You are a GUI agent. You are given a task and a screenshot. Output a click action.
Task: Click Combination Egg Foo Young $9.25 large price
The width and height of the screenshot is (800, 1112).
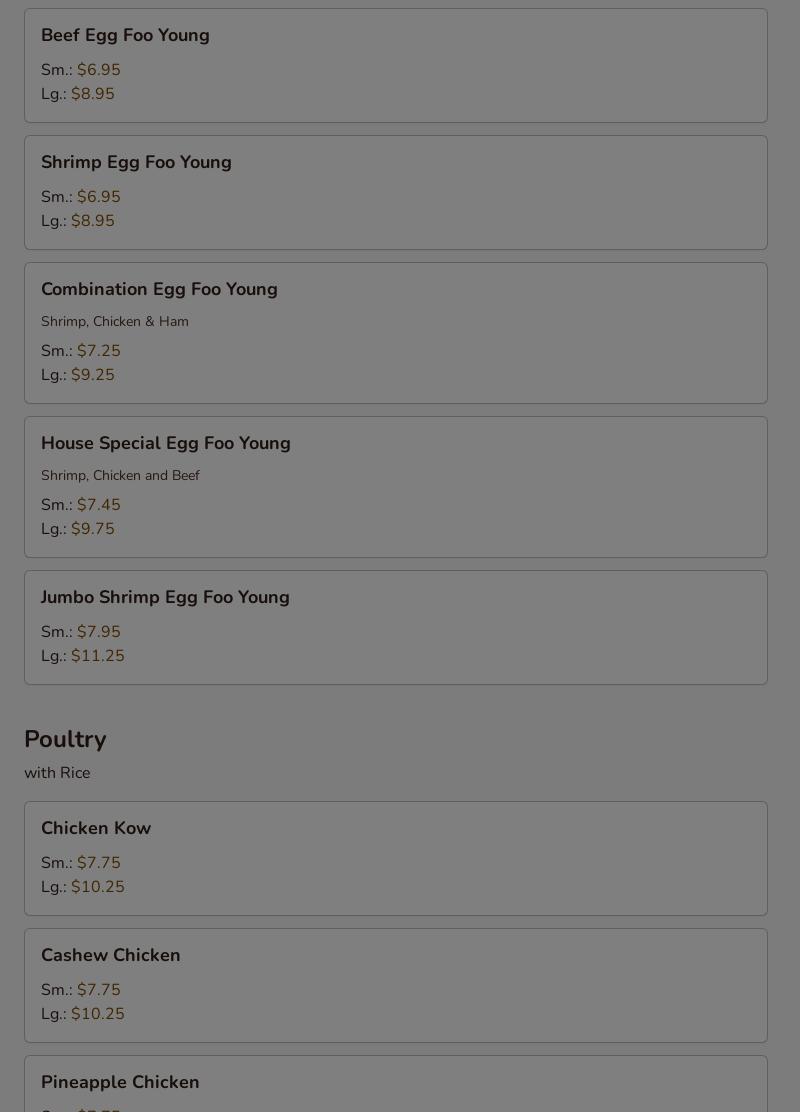point(92,375)
